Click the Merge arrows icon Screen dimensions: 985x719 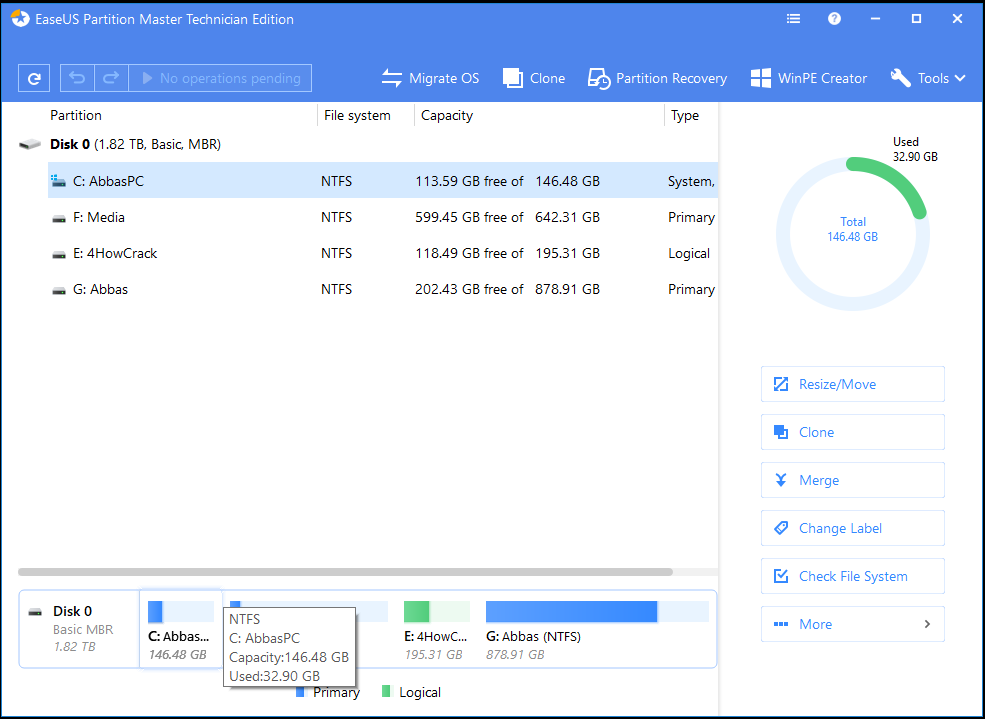point(781,480)
